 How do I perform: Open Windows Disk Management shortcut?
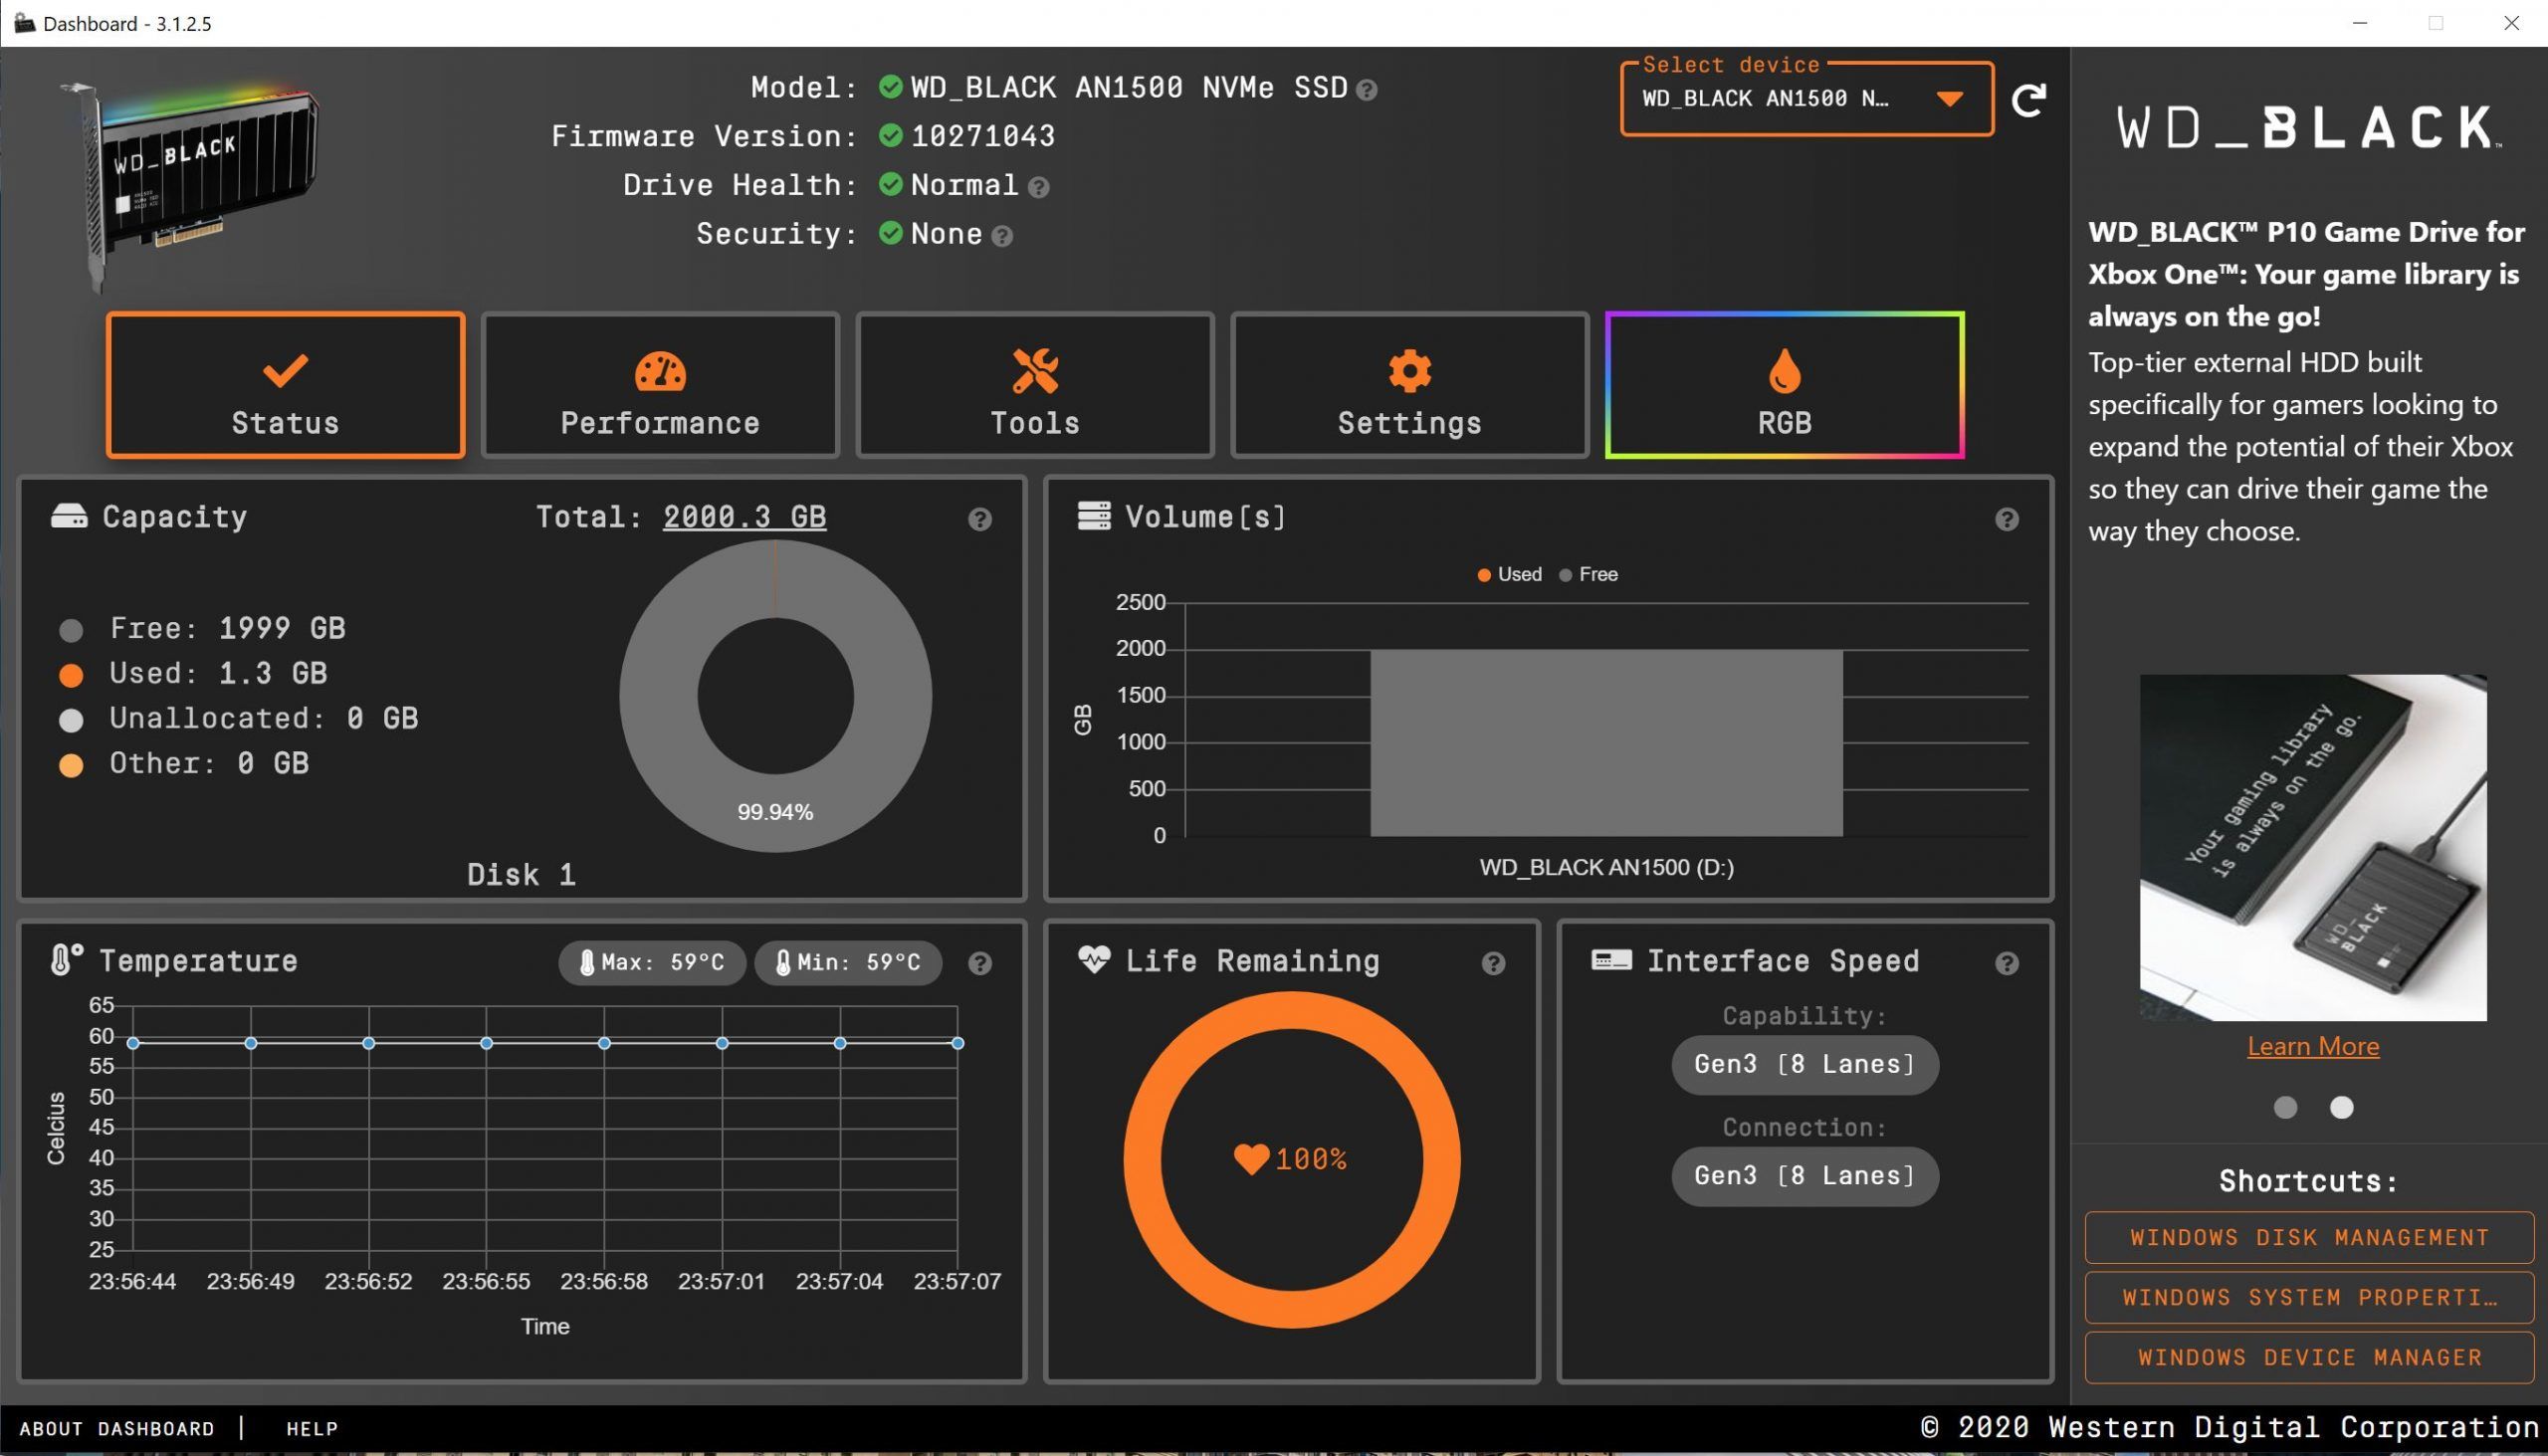pos(2308,1238)
